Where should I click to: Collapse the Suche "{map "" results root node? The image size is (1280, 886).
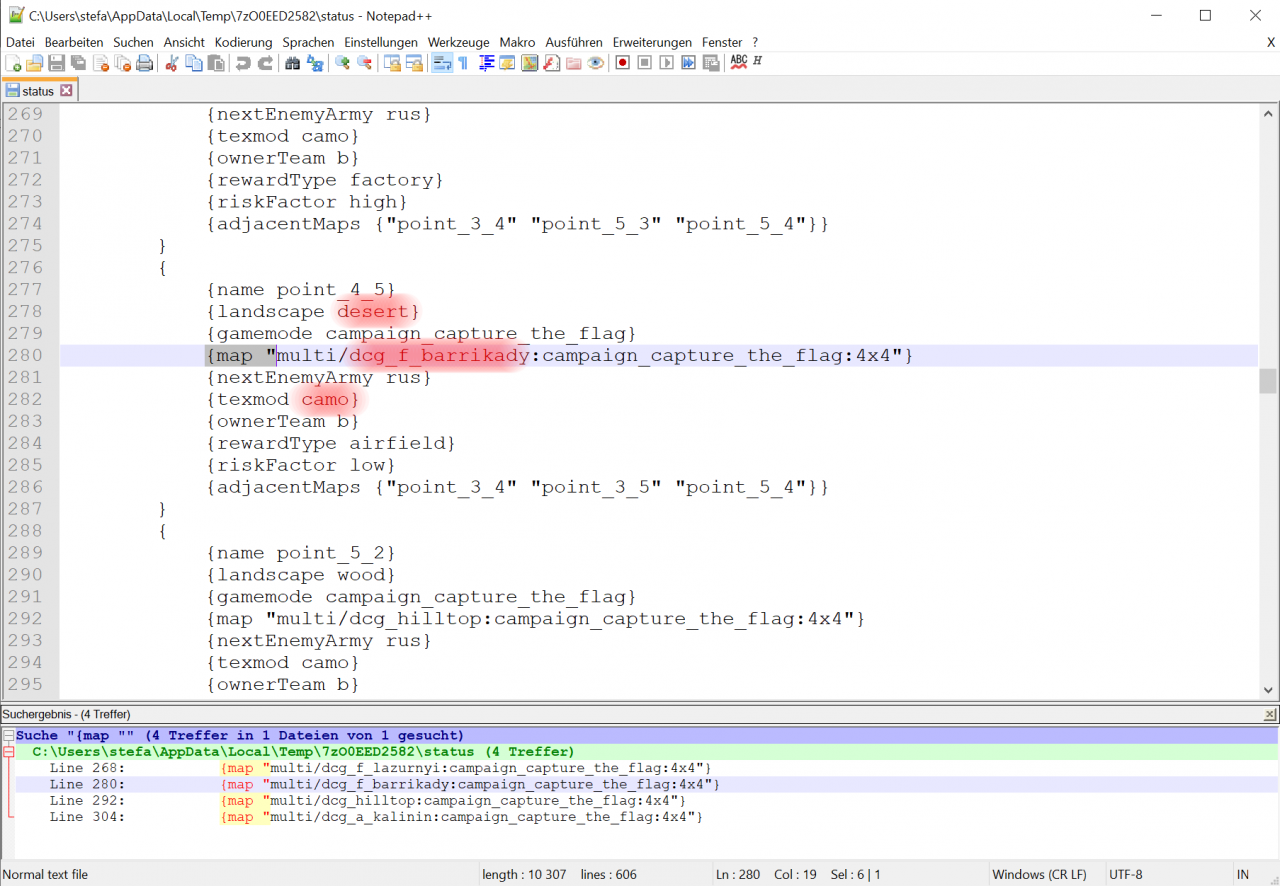click(8, 736)
